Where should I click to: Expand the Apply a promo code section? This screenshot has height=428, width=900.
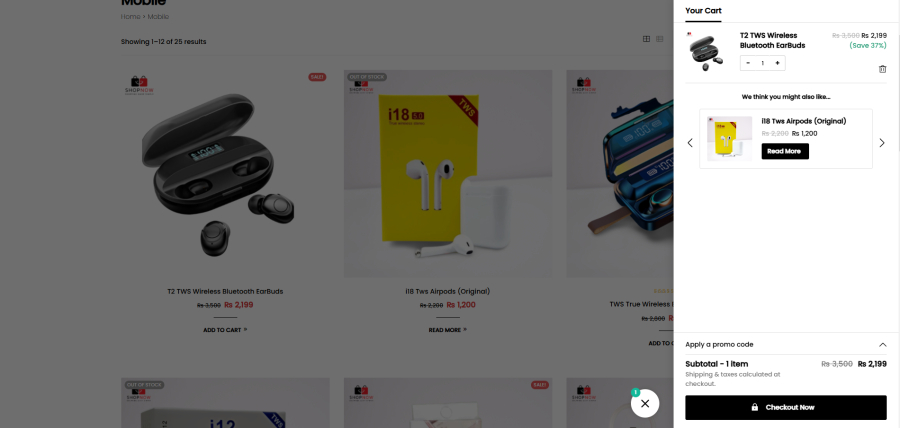click(x=786, y=344)
